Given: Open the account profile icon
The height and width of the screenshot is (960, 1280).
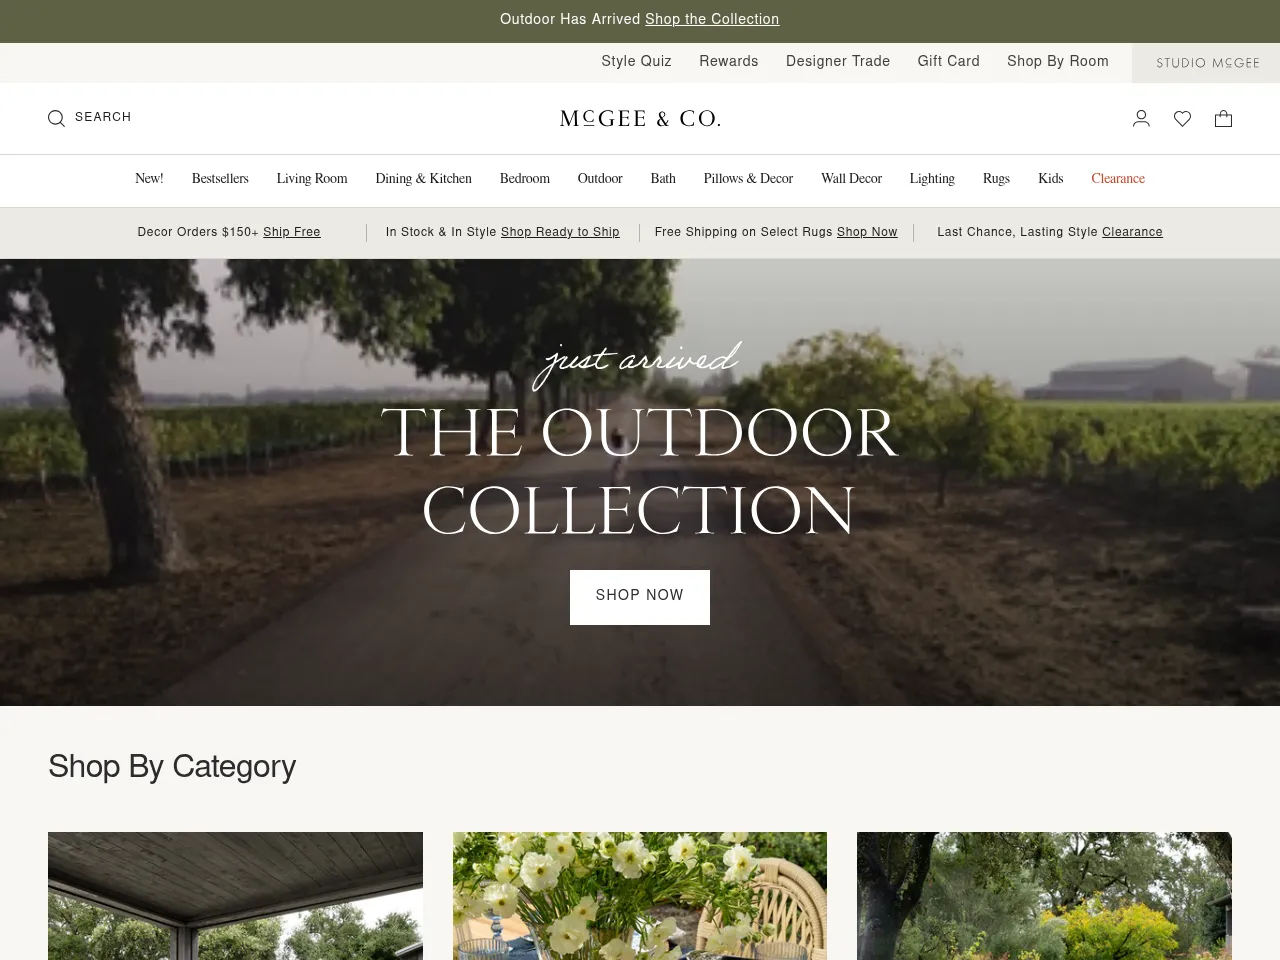Looking at the screenshot, I should pyautogui.click(x=1141, y=118).
